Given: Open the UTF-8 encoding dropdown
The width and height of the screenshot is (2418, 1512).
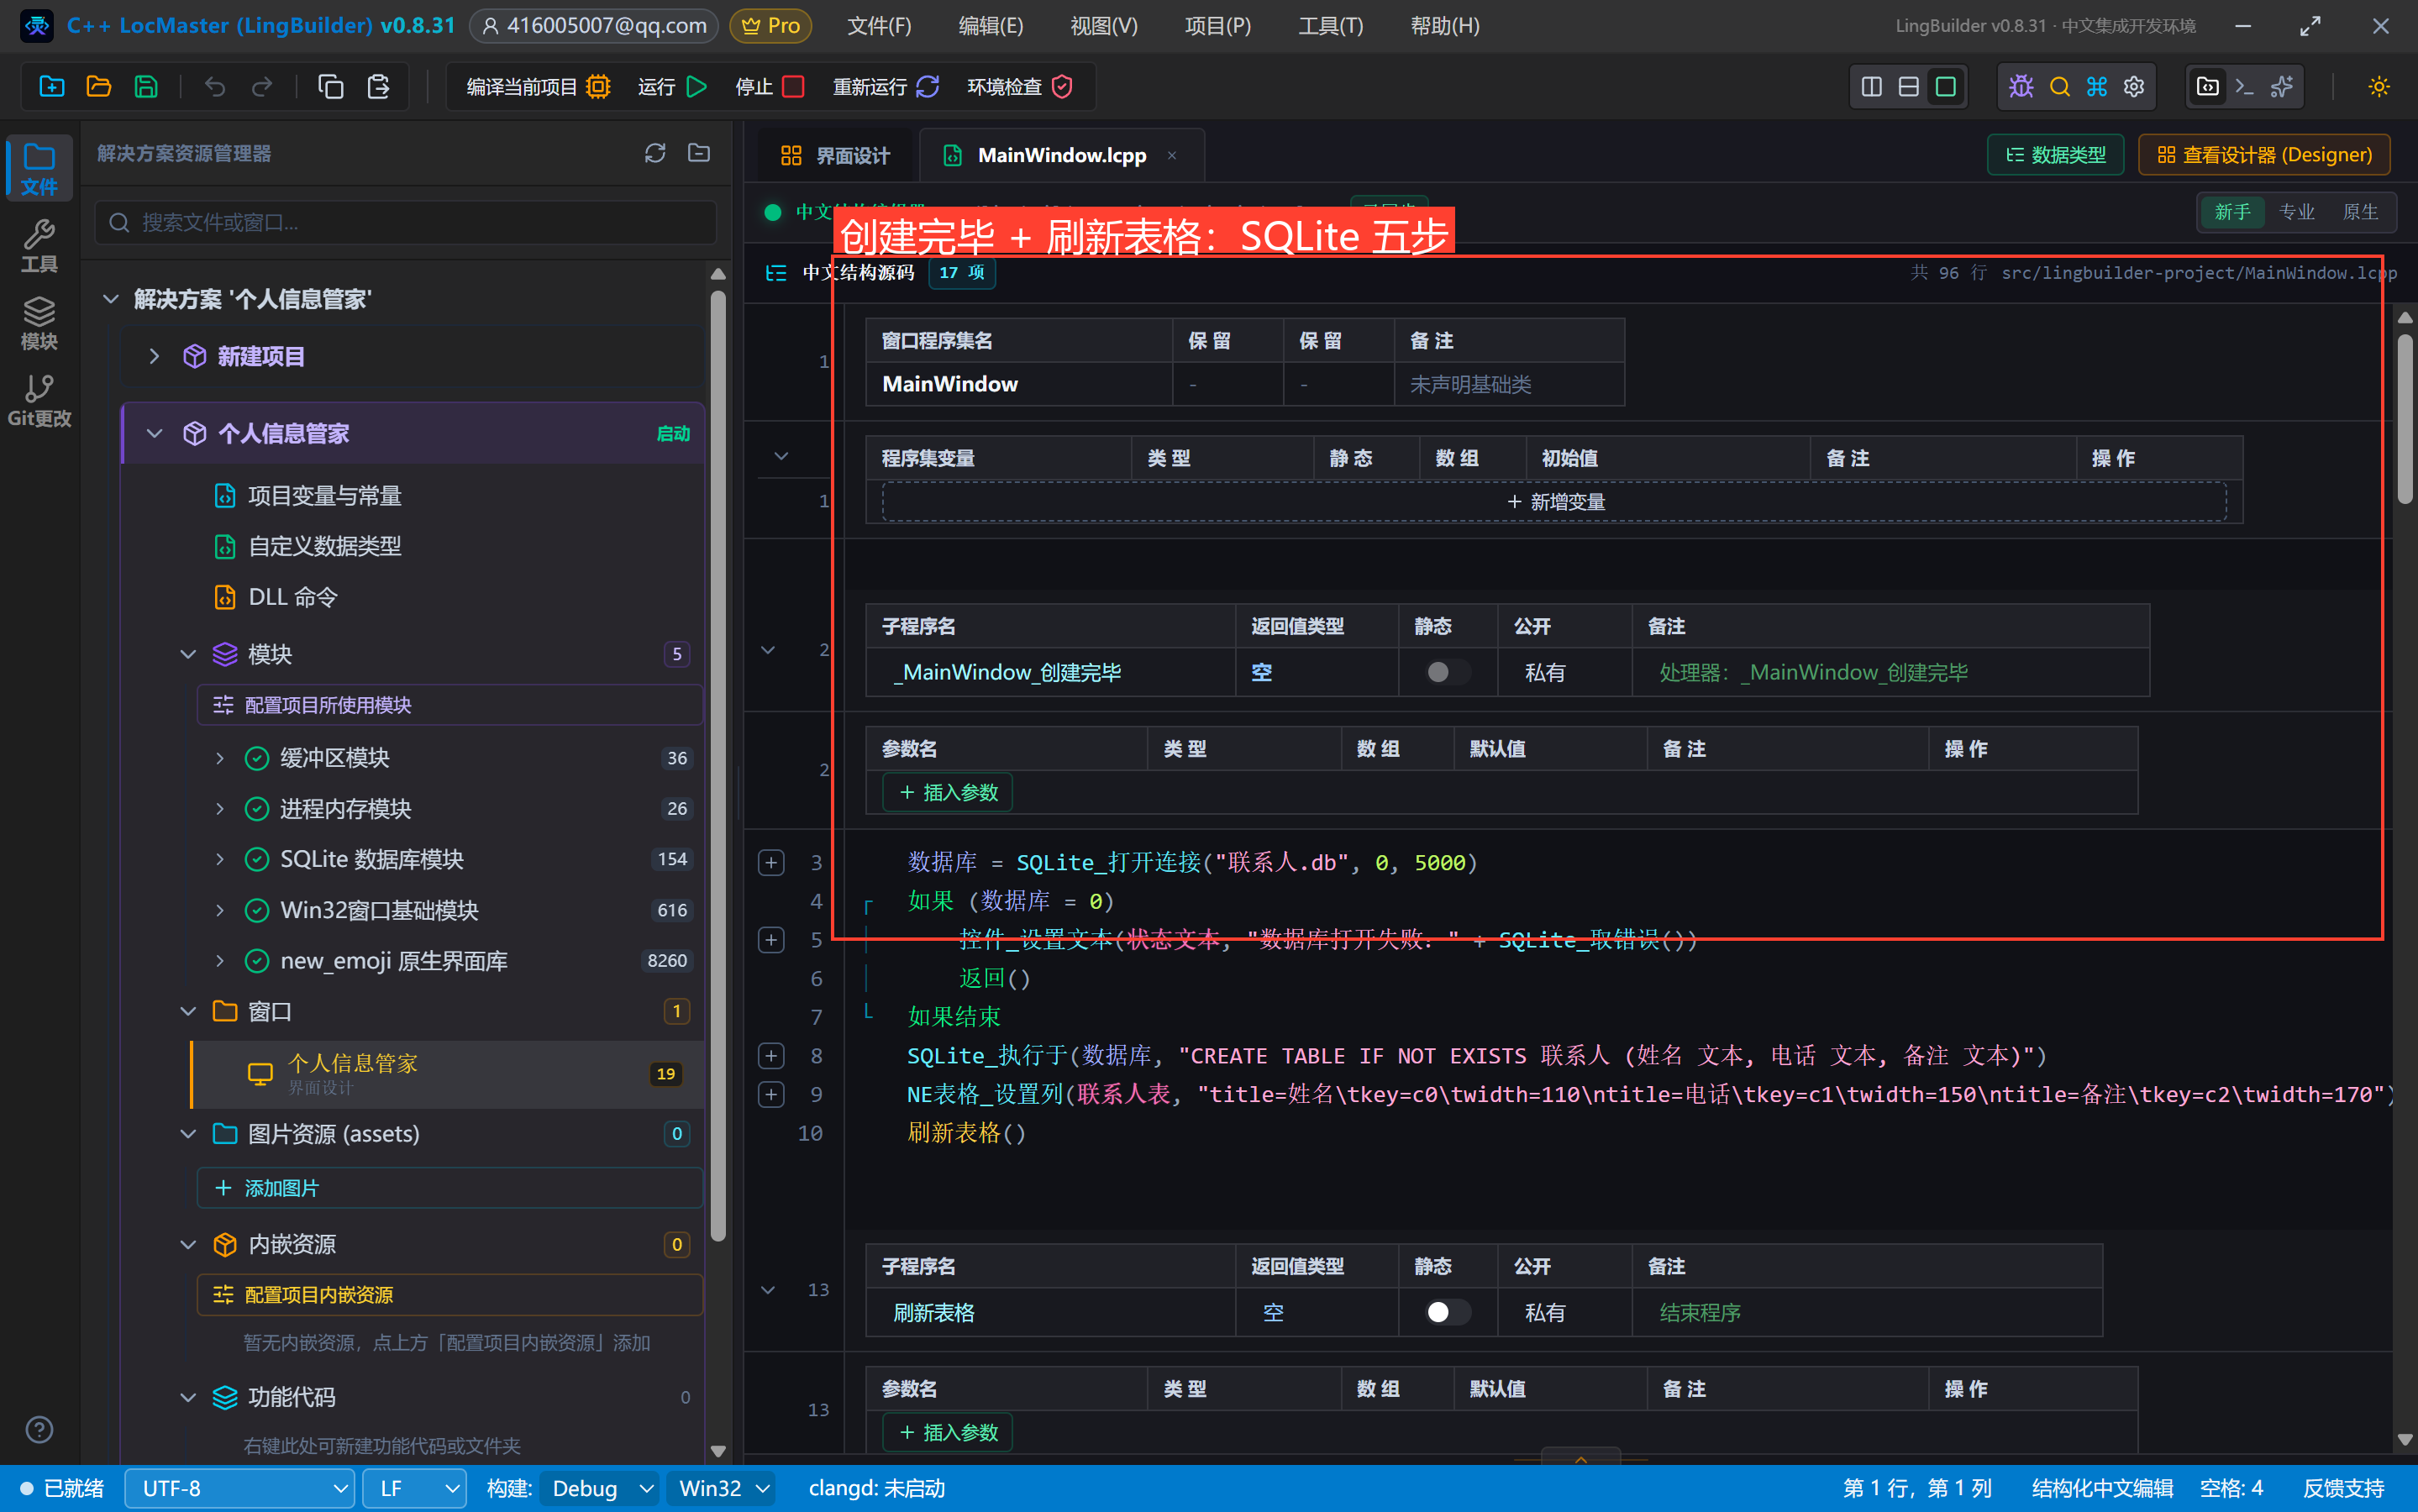Looking at the screenshot, I should click(240, 1488).
